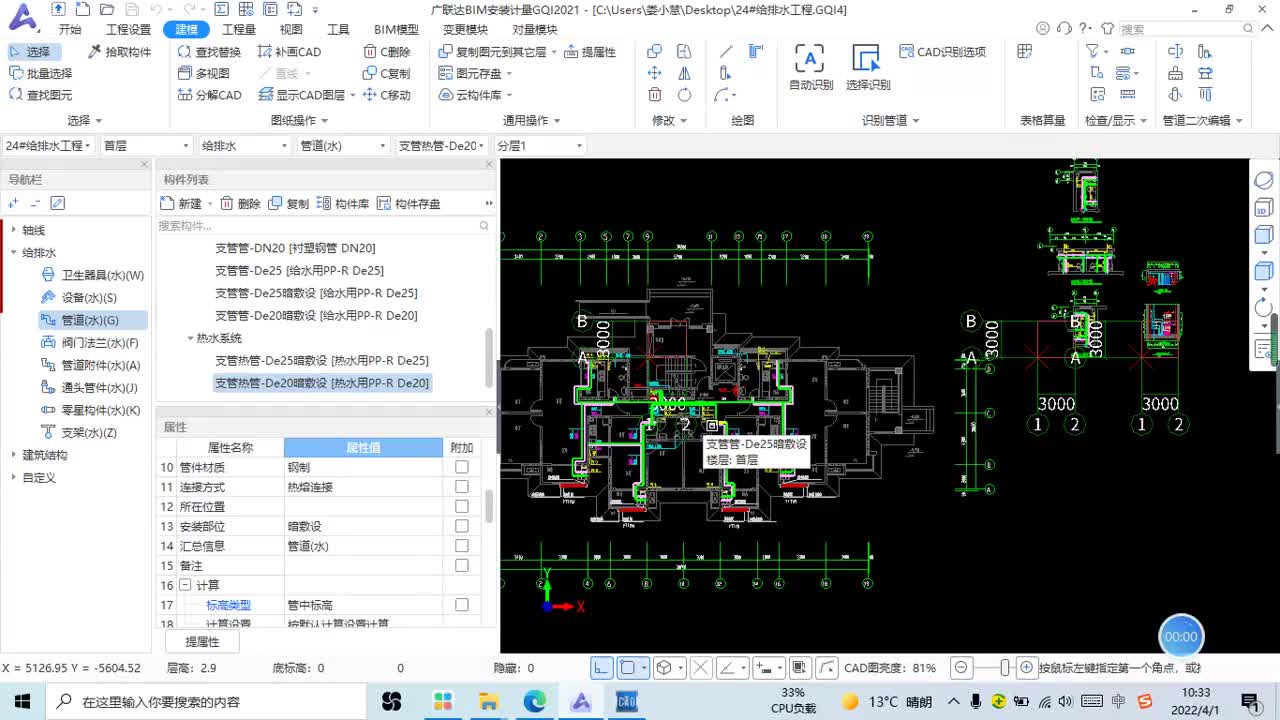Switch to the 视图 ribbon tab
The height and width of the screenshot is (720, 1280).
point(291,29)
